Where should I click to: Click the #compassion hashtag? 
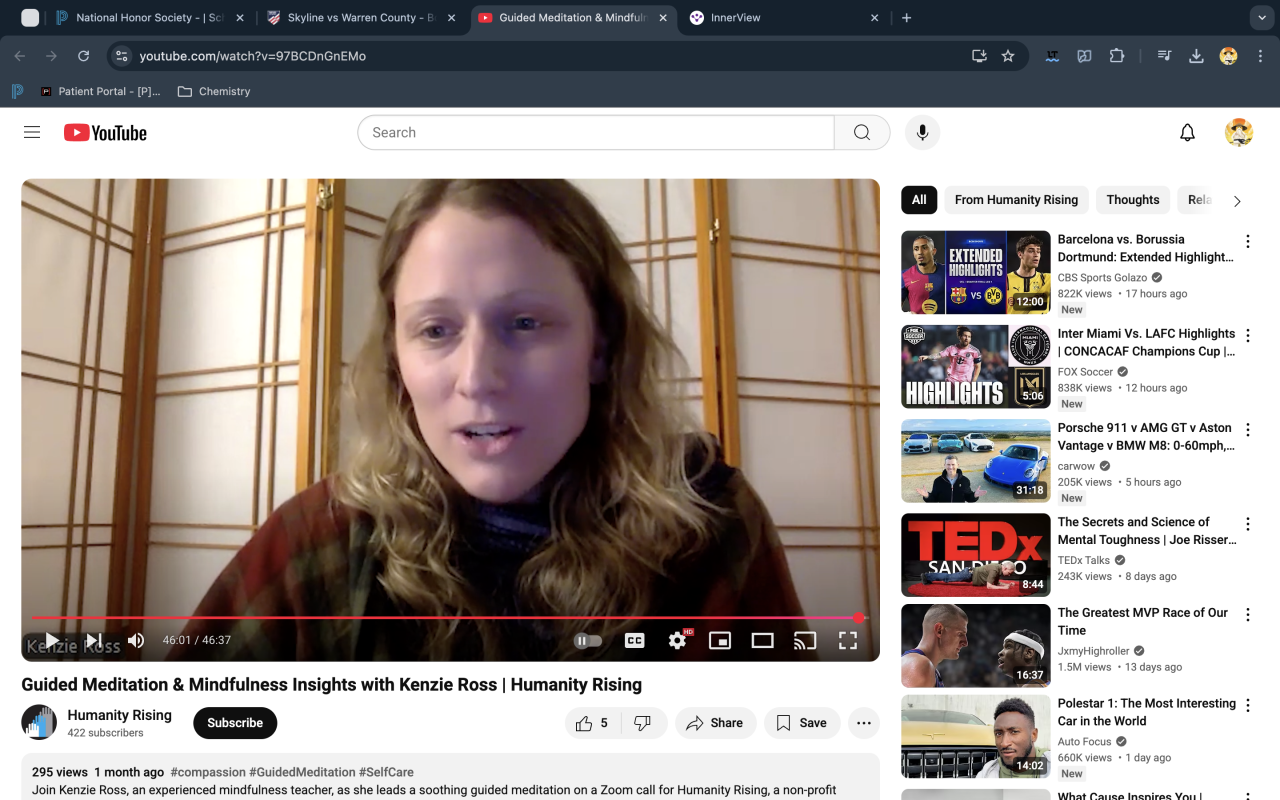point(208,772)
